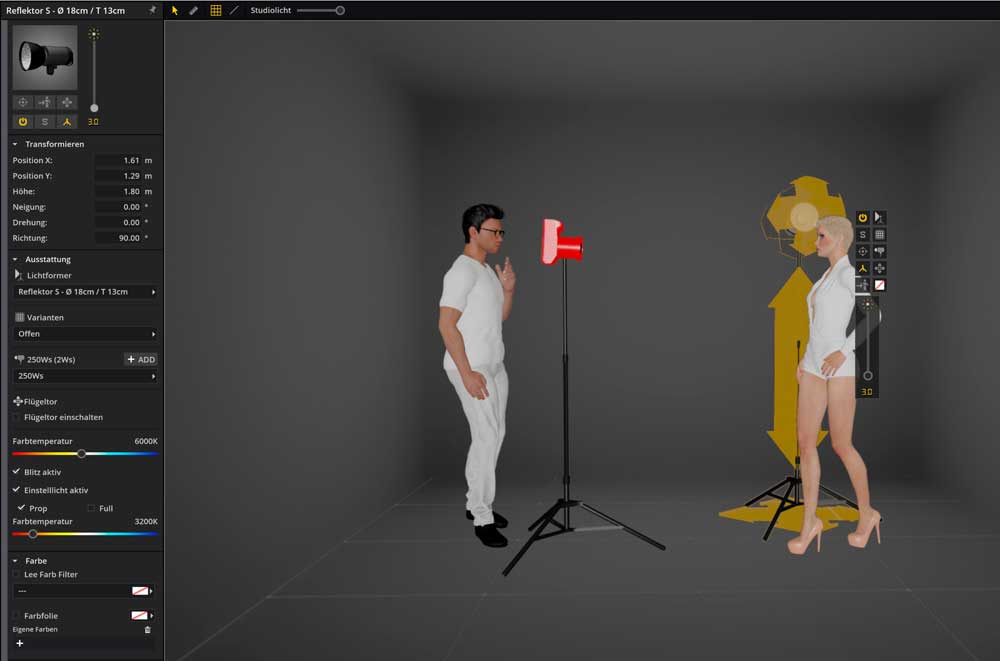Enable the Farbfolie checkbox
This screenshot has width=1000, height=661.
[x=16, y=616]
